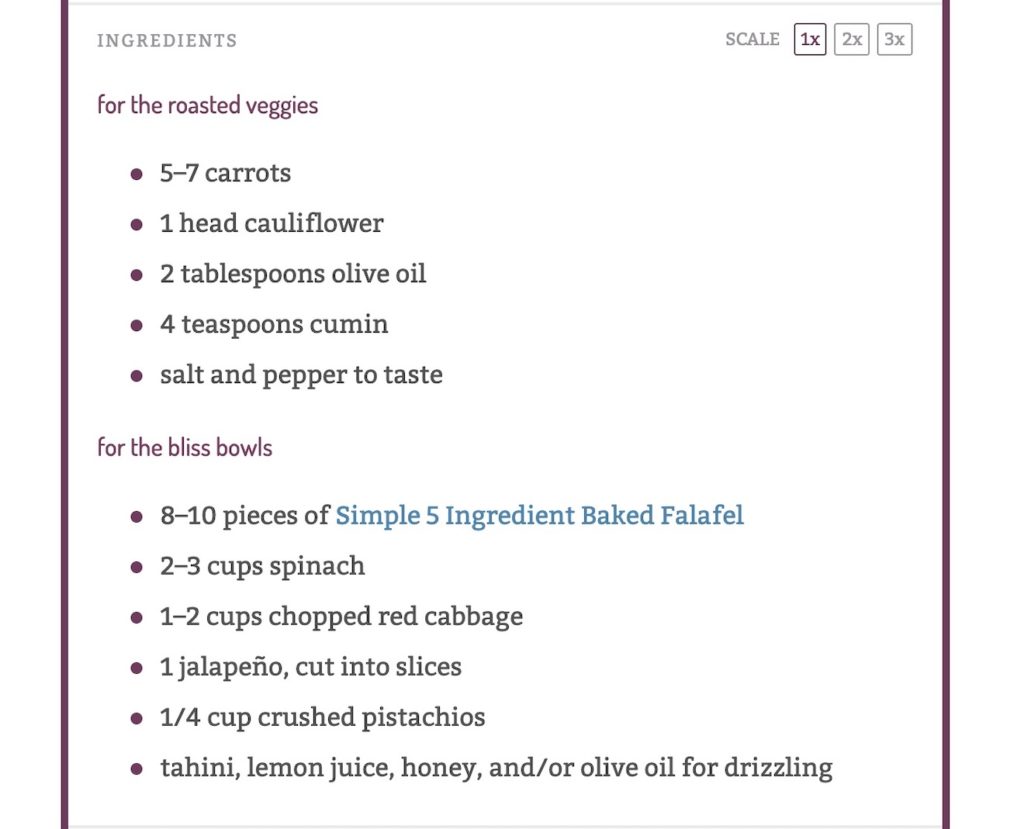Click the jalapeño ingredient line

tap(310, 667)
